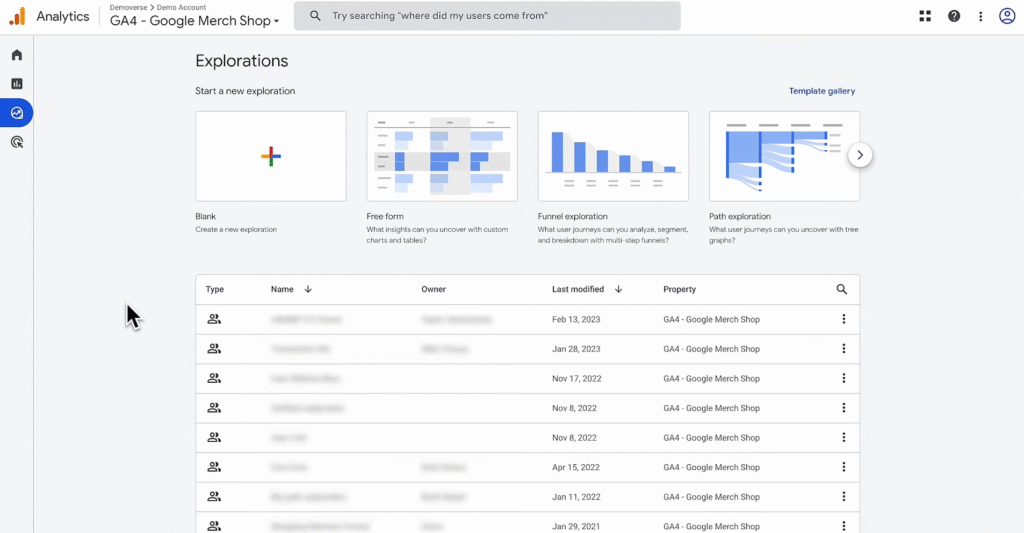The height and width of the screenshot is (533, 1024).
Task: Search explorations with table magnifier icon
Action: click(x=842, y=289)
